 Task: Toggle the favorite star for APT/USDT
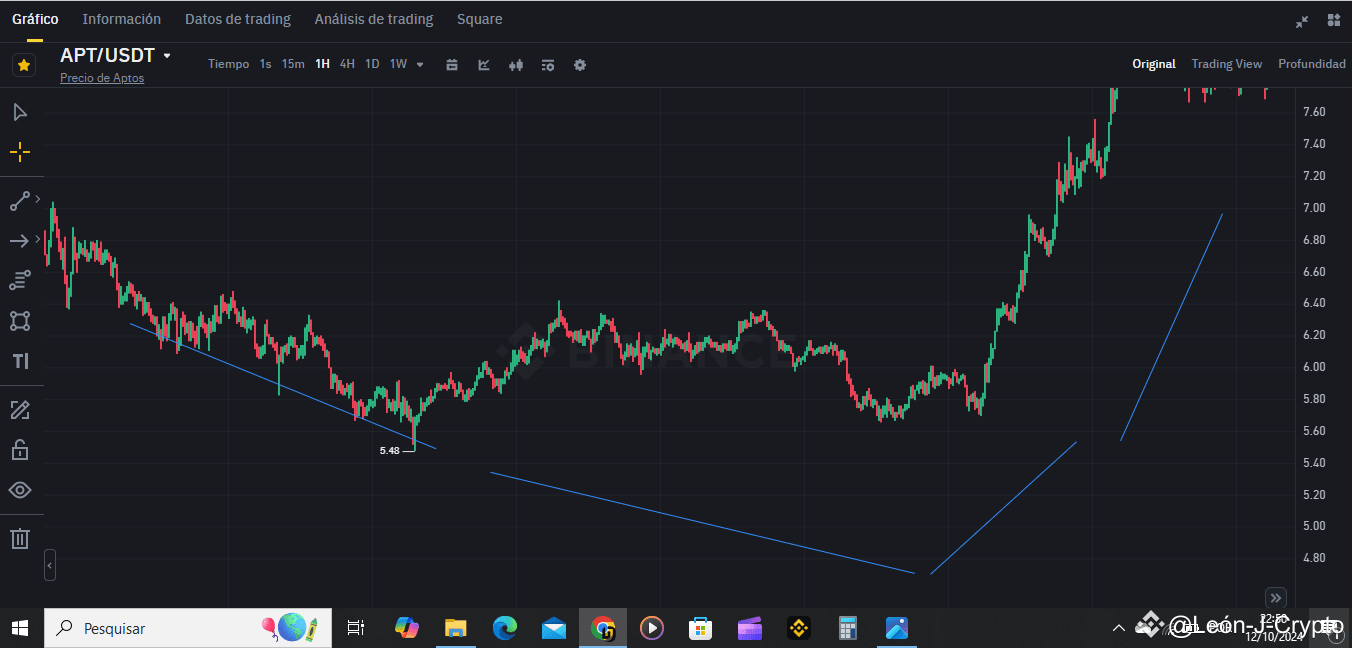click(x=24, y=65)
